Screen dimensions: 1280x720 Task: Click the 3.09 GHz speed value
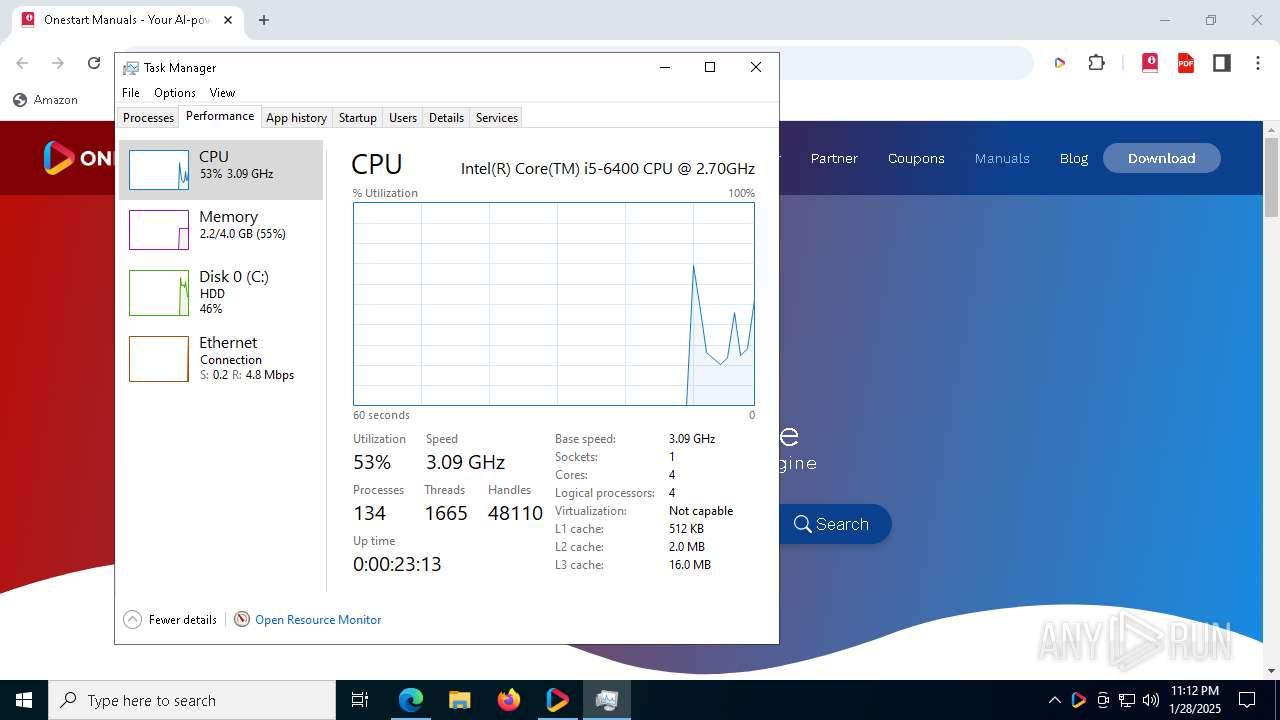tap(465, 462)
